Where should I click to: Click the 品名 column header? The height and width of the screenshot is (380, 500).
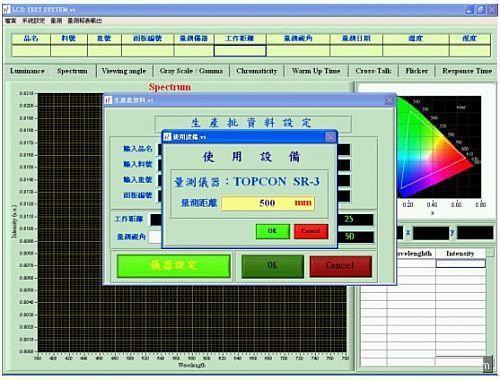pyautogui.click(x=31, y=39)
